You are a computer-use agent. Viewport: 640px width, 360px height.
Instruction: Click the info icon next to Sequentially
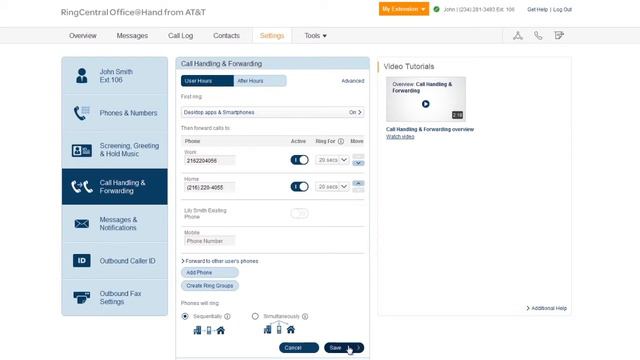click(227, 316)
